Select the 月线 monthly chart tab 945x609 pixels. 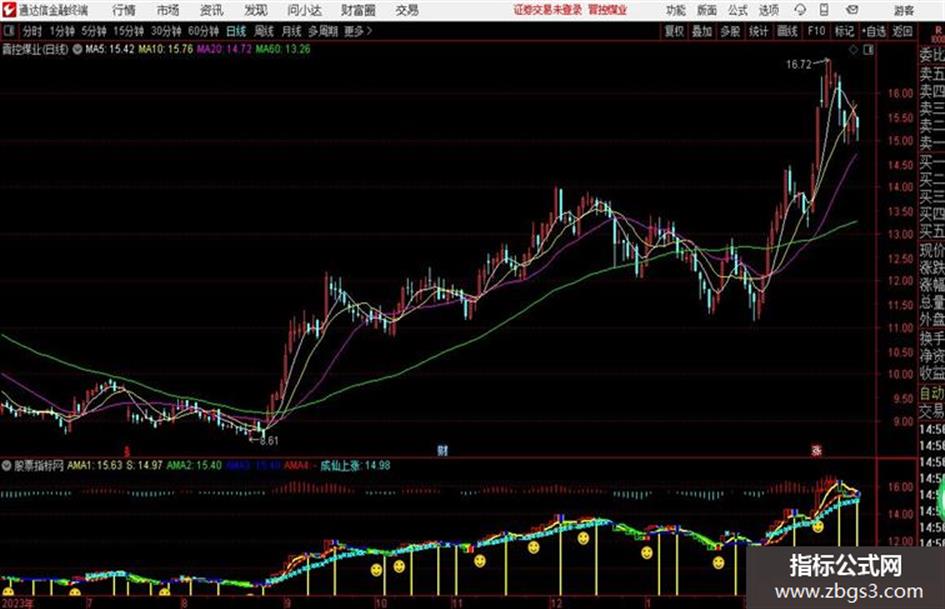292,31
